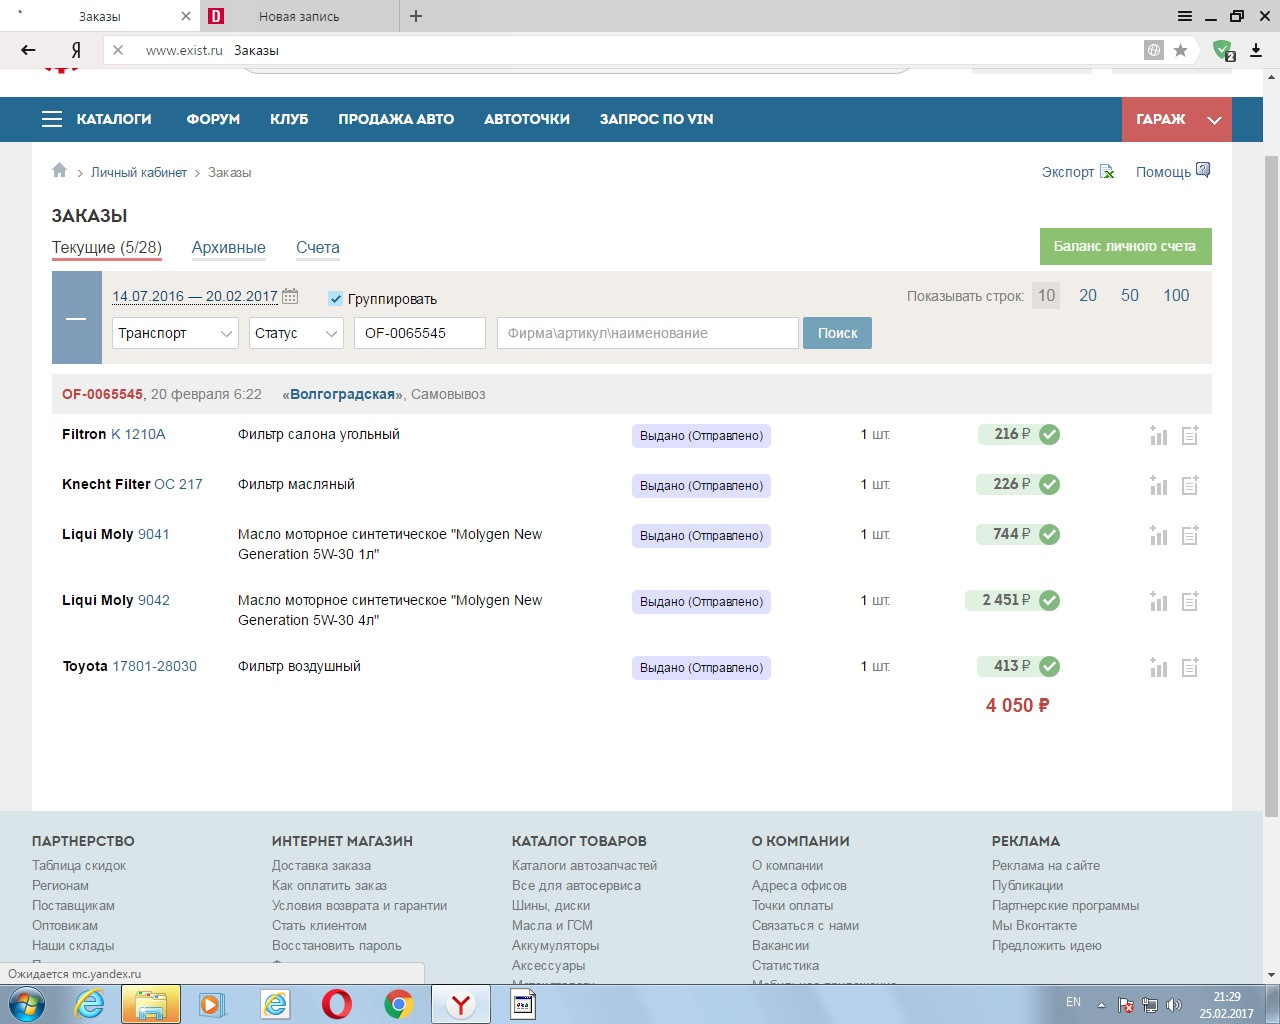
Task: Switch to the Новая запись browser tab
Action: click(299, 16)
